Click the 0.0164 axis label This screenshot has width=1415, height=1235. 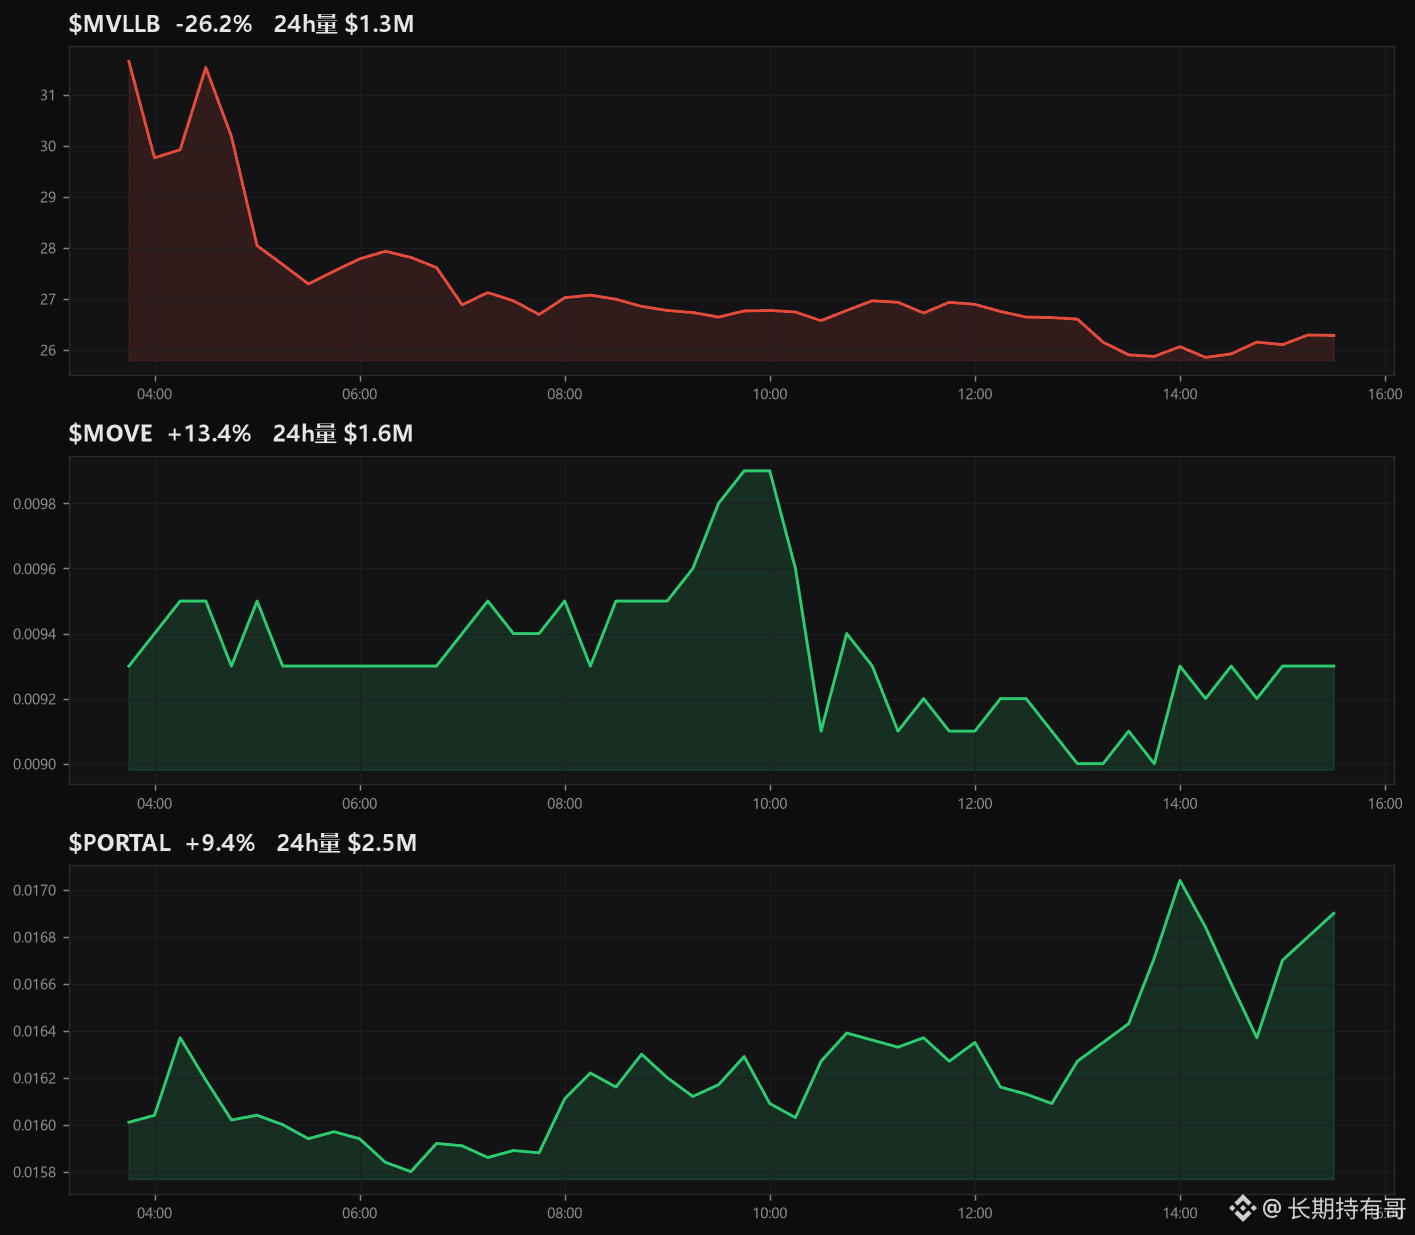click(35, 1031)
